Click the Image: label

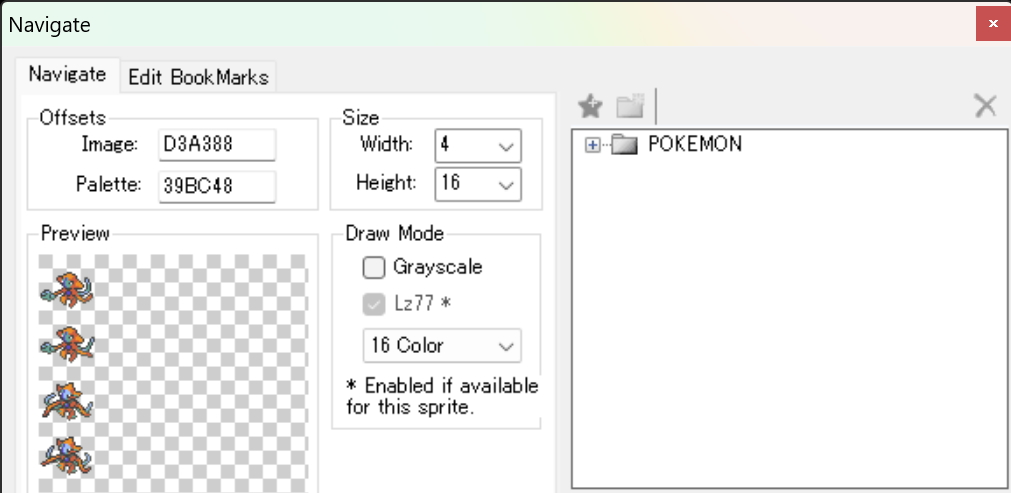click(x=110, y=144)
